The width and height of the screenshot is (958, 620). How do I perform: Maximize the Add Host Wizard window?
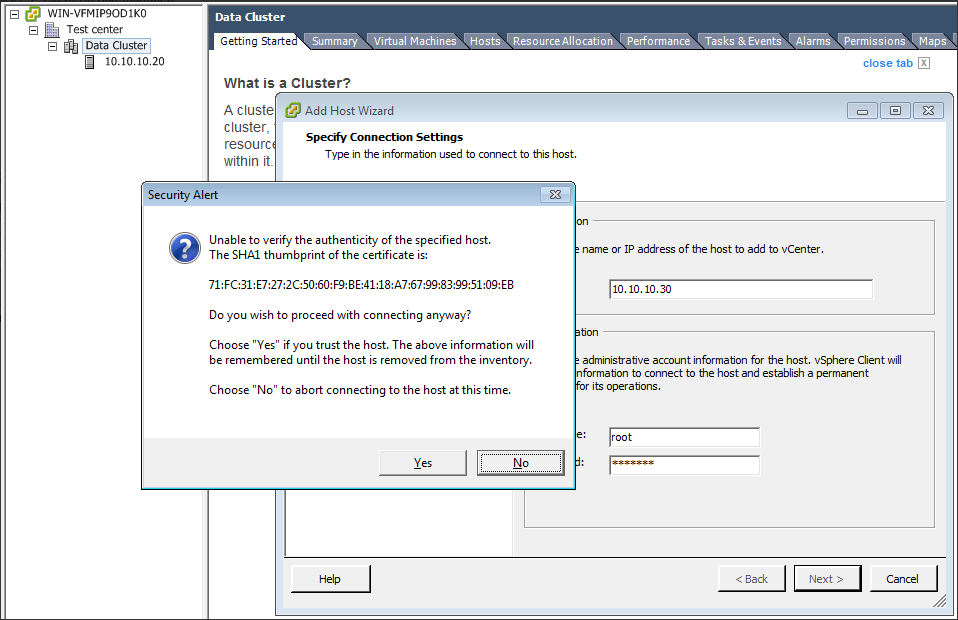tap(895, 111)
